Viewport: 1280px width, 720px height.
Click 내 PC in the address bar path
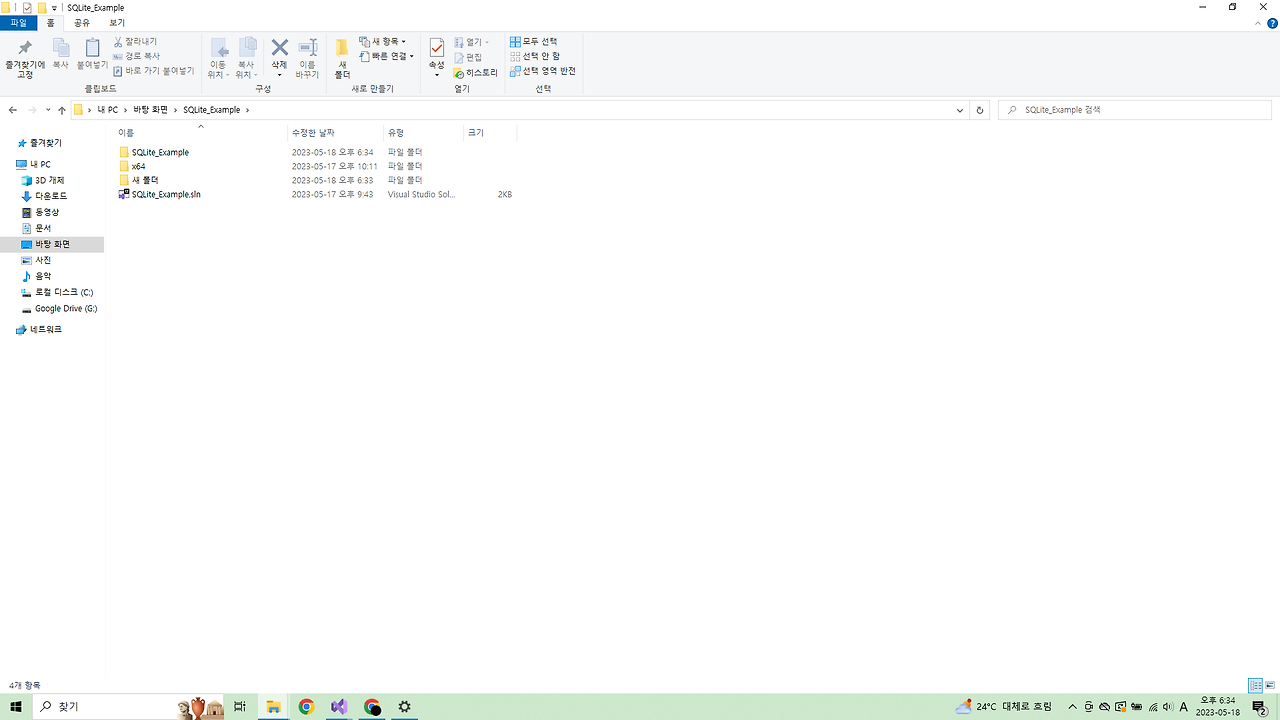[x=107, y=110]
